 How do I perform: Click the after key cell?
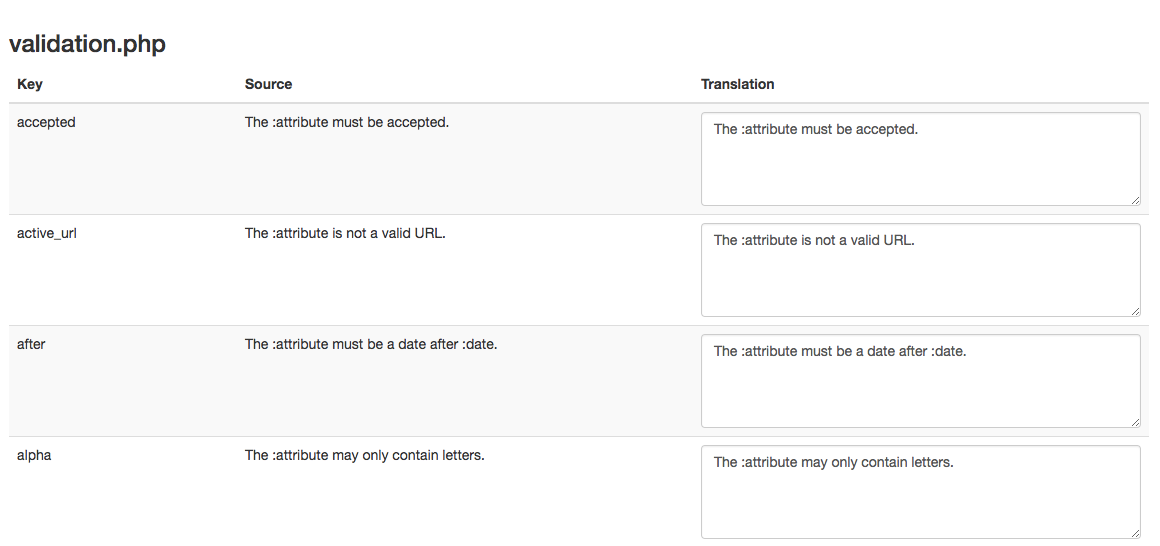[x=31, y=344]
